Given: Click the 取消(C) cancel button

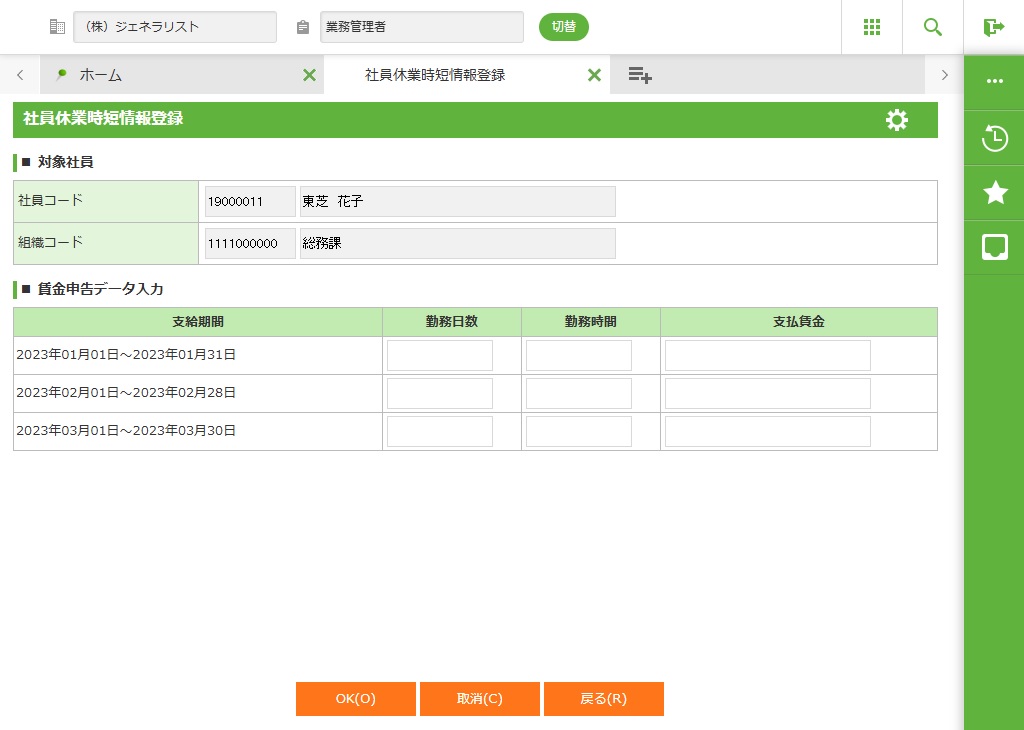Looking at the screenshot, I should 479,699.
